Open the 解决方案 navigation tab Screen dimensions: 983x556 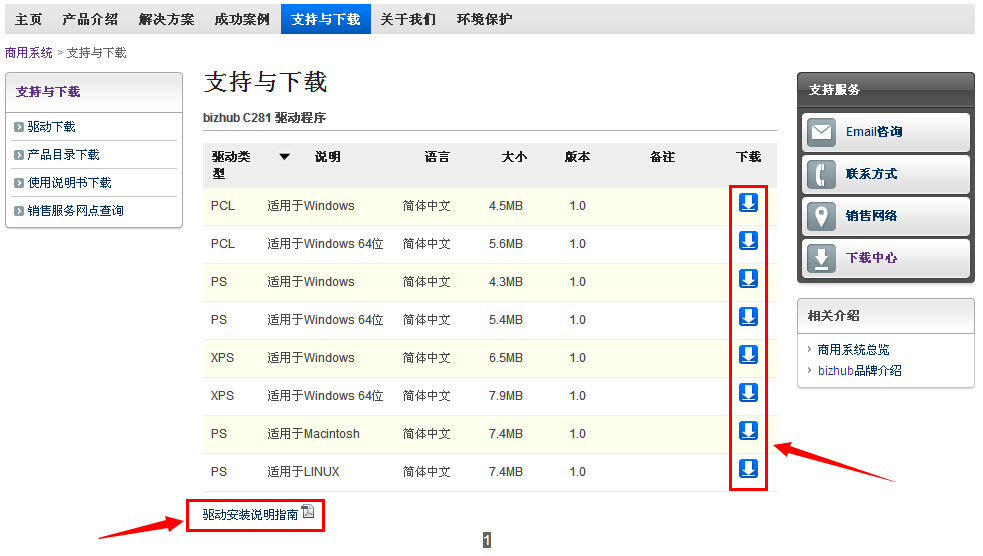(x=166, y=19)
